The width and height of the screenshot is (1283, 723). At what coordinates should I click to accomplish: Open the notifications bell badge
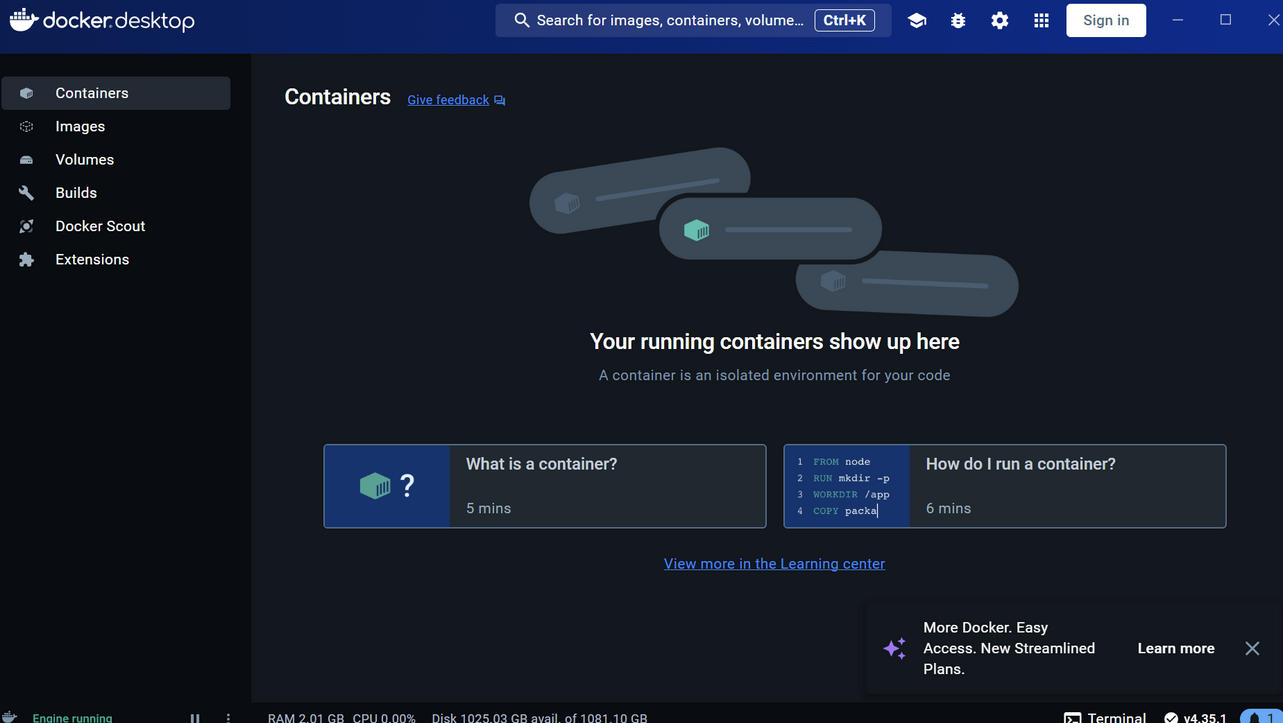pos(1260,717)
